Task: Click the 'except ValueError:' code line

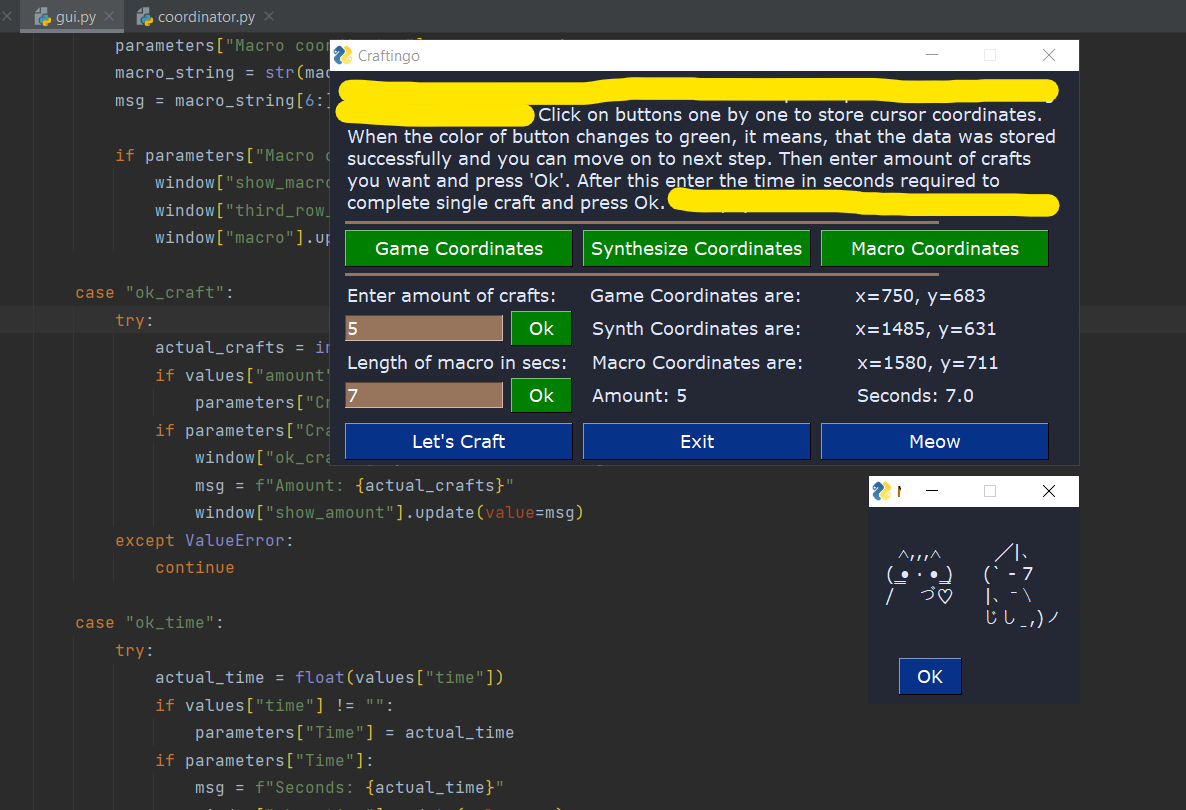Action: point(204,540)
